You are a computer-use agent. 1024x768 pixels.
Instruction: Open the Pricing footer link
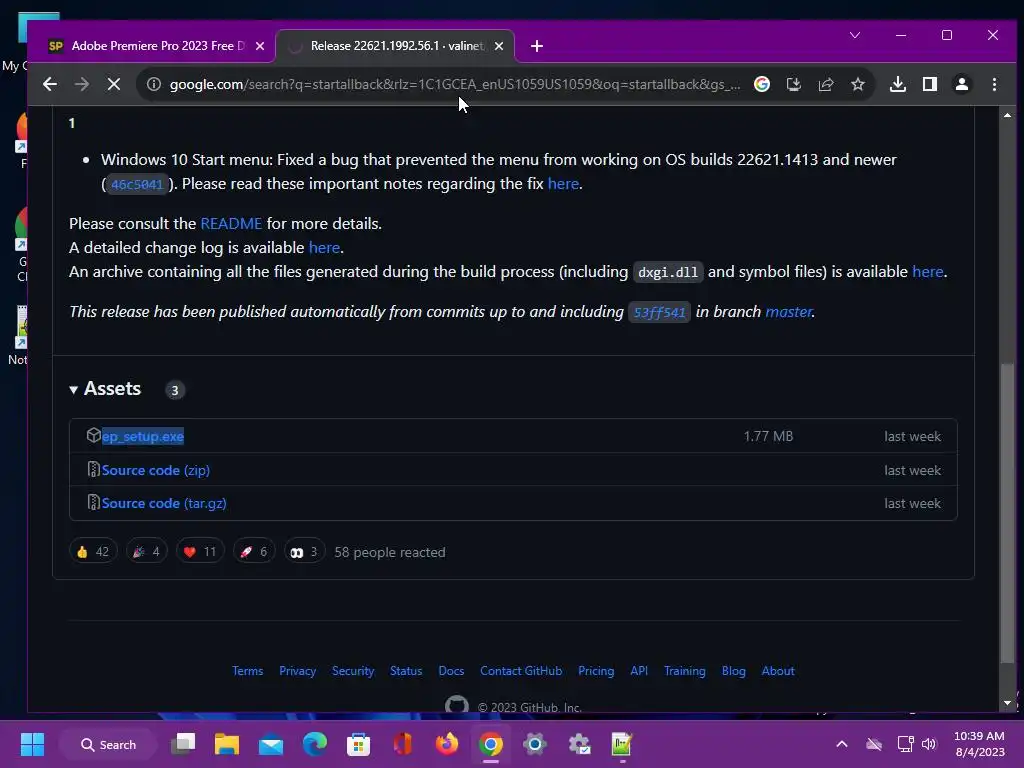pyautogui.click(x=596, y=671)
